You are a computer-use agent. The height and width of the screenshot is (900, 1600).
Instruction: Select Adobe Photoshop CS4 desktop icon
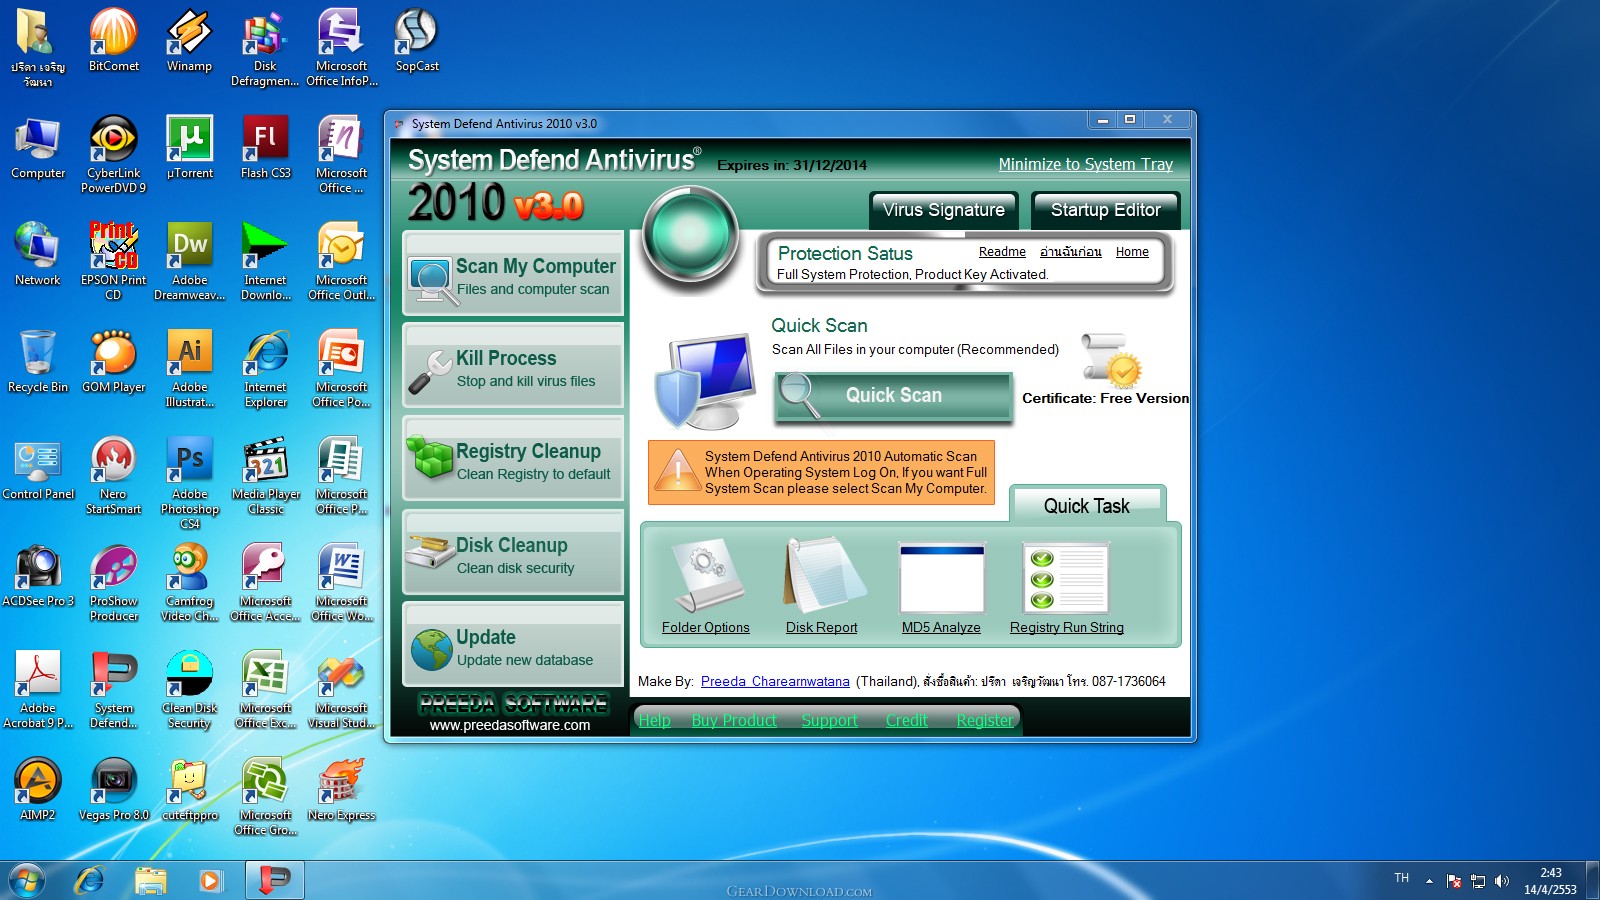[x=190, y=483]
